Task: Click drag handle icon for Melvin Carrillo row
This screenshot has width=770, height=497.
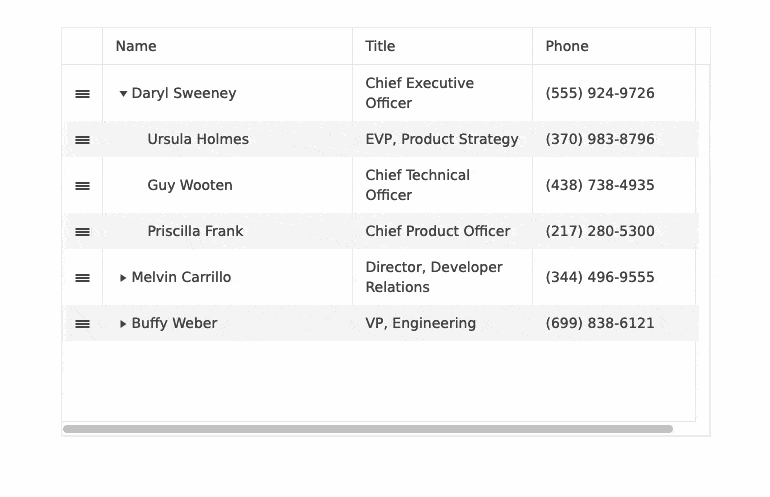Action: coord(83,278)
